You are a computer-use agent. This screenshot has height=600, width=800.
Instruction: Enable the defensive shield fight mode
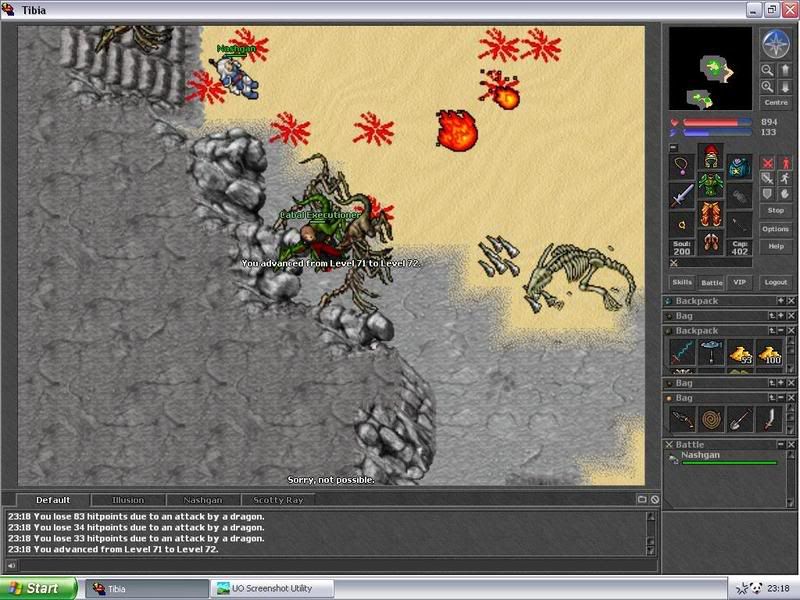coord(767,193)
